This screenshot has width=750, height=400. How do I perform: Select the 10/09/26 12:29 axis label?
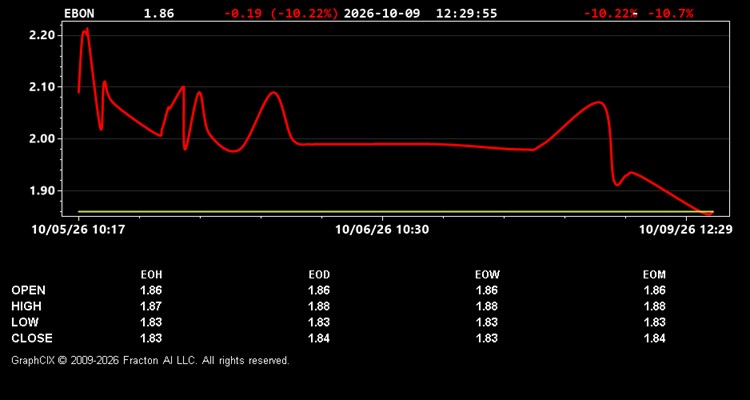[686, 230]
